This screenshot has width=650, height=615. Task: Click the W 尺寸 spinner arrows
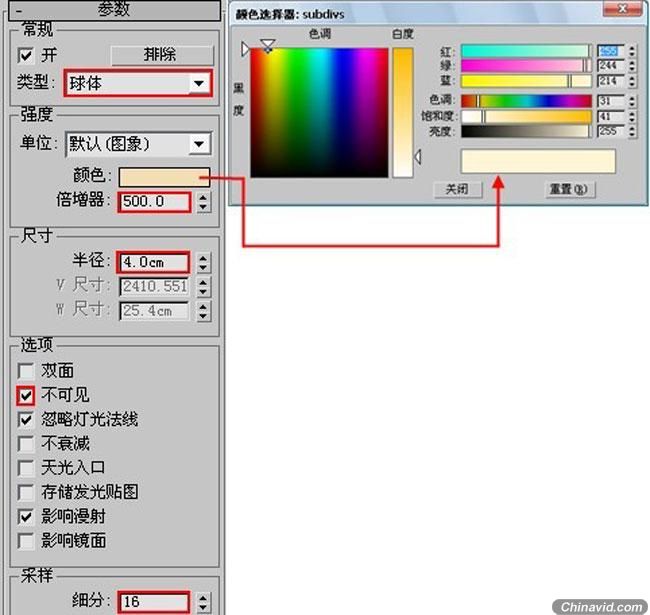click(203, 311)
